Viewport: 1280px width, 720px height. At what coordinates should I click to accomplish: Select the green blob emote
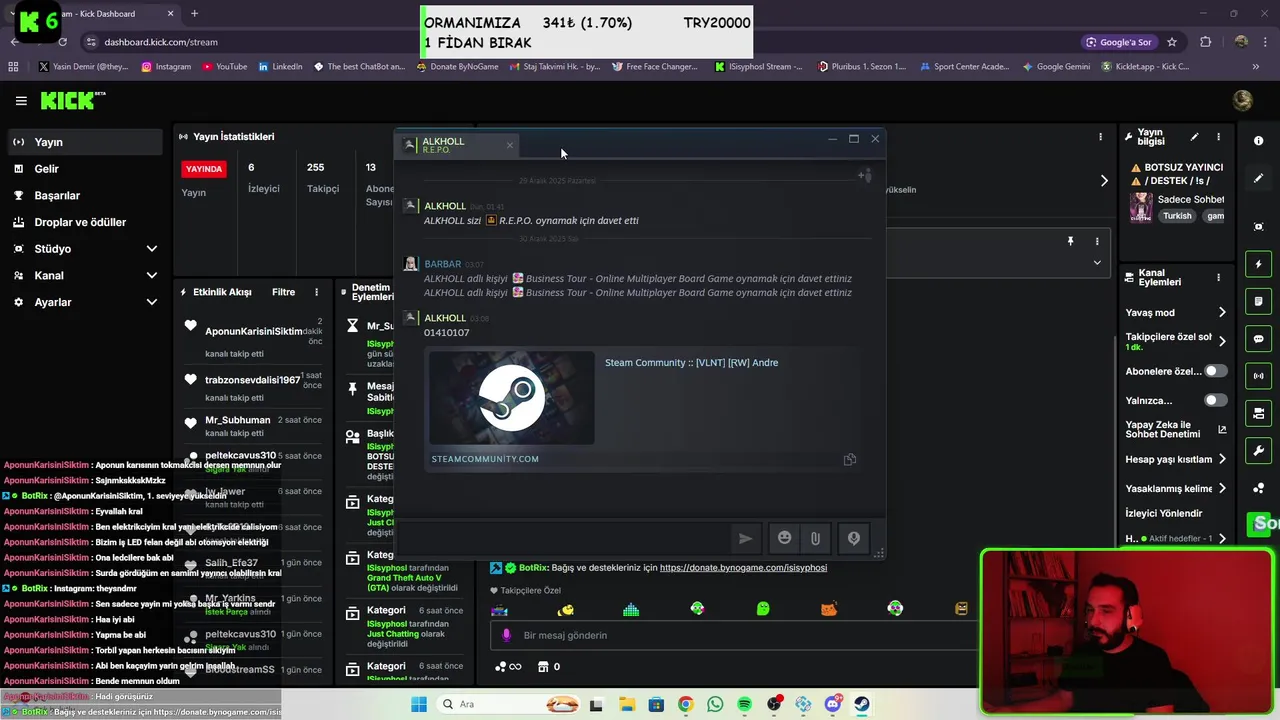point(763,609)
